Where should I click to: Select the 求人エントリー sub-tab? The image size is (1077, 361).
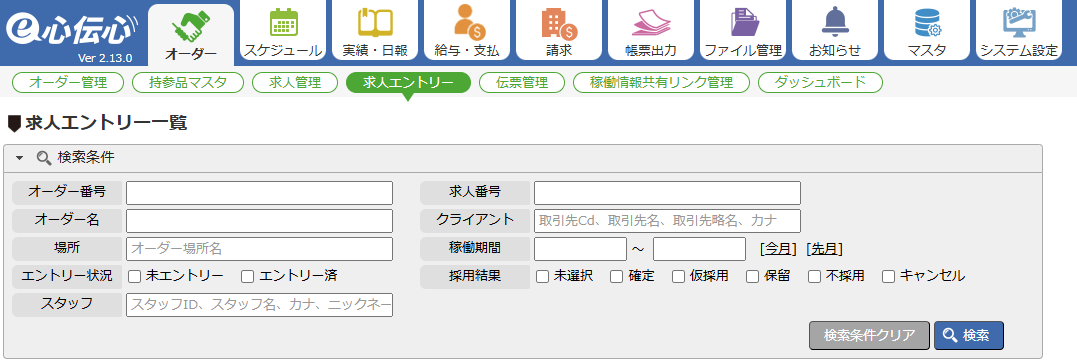coord(408,83)
